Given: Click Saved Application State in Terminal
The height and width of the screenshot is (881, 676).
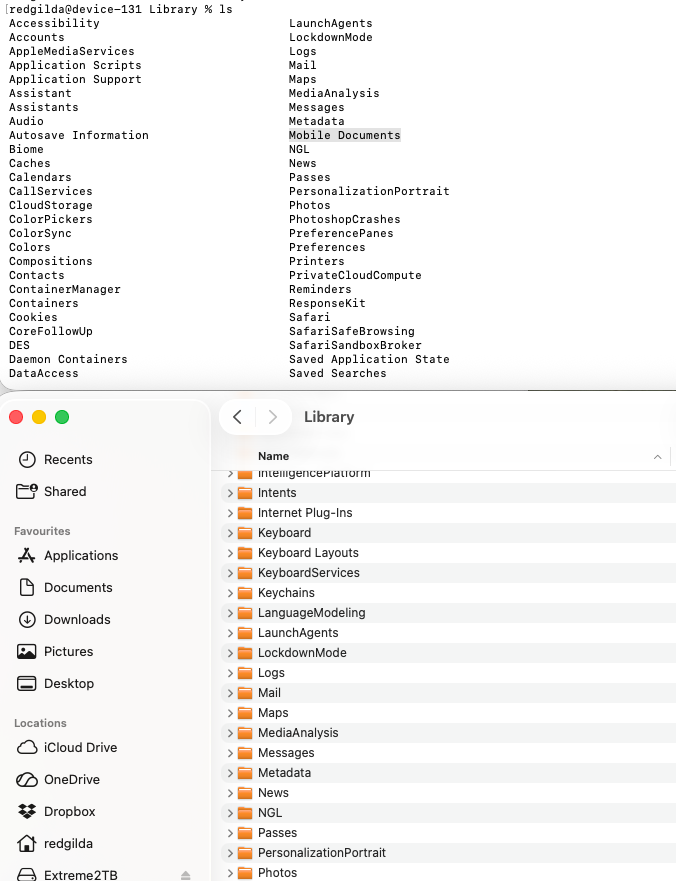Looking at the screenshot, I should (369, 359).
